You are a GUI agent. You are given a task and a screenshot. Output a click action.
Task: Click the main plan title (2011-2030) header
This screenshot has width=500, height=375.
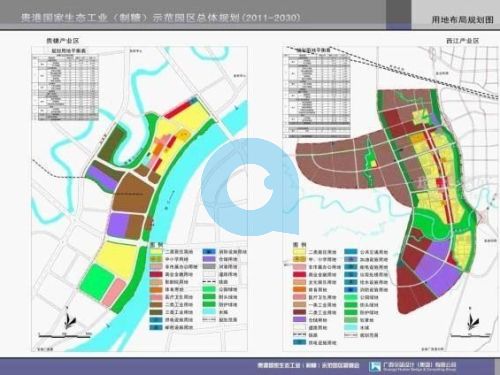161,18
